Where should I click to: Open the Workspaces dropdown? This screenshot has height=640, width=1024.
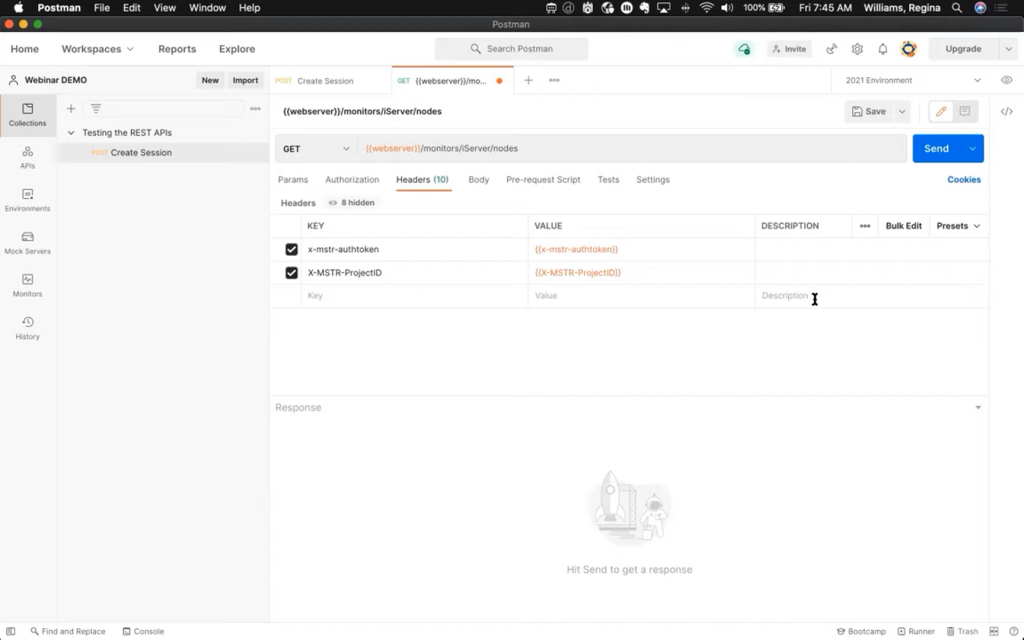97,49
